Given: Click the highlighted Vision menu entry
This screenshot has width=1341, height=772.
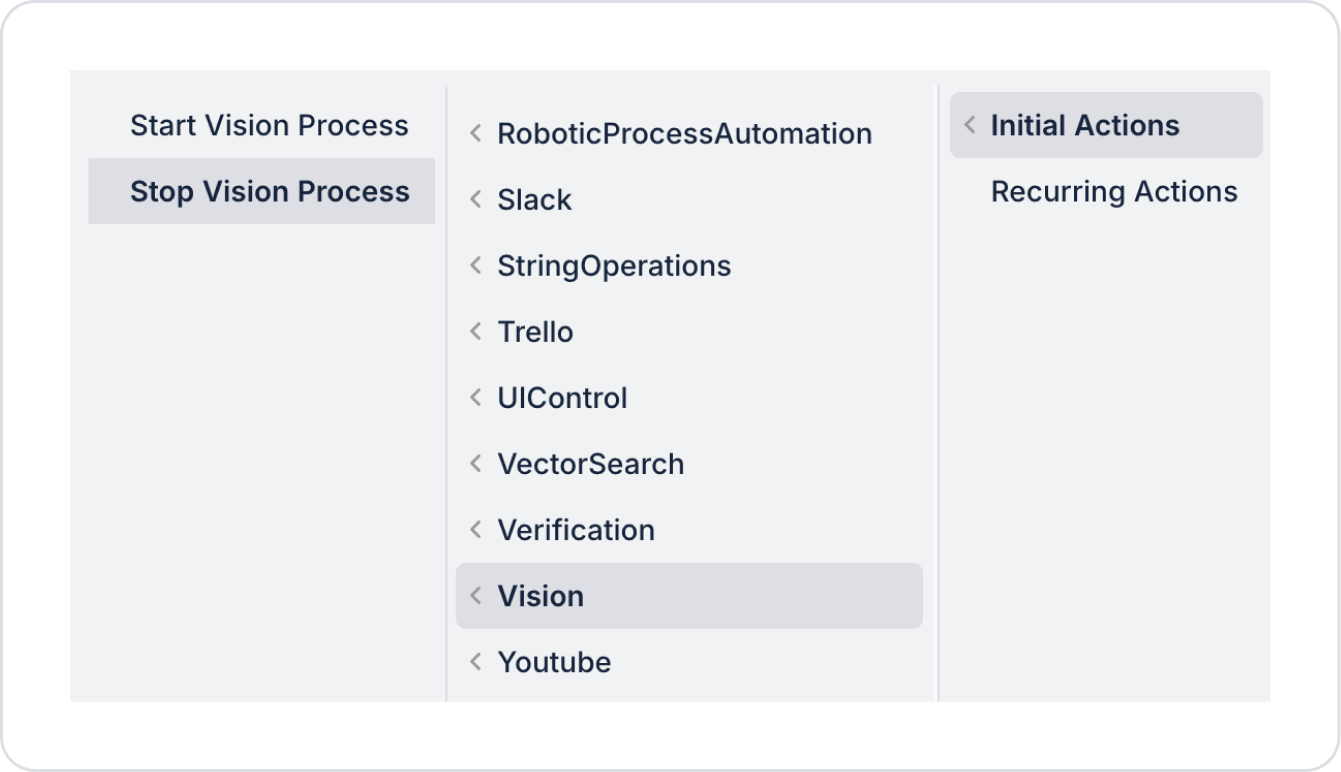Looking at the screenshot, I should [x=541, y=596].
